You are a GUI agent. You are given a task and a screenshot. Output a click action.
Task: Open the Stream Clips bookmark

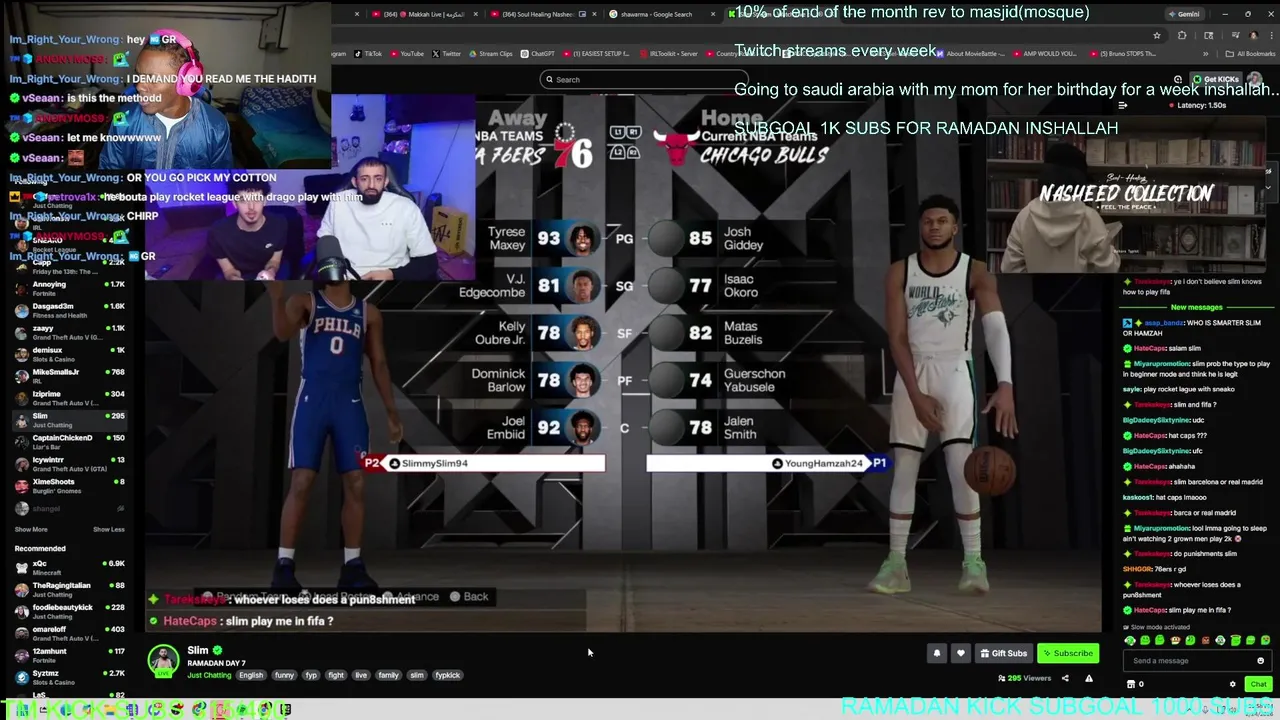tap(490, 54)
